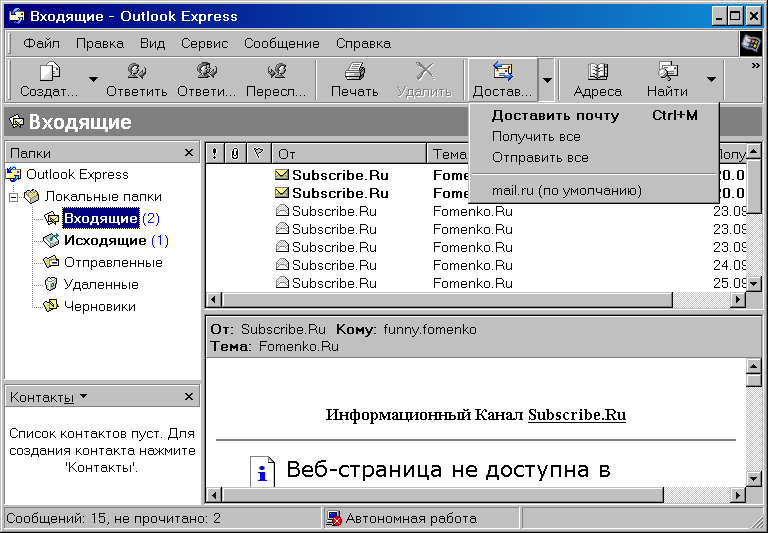768x533 pixels.
Task: Select the Subscribe.Ru message dated 24.09
Action: (x=476, y=266)
